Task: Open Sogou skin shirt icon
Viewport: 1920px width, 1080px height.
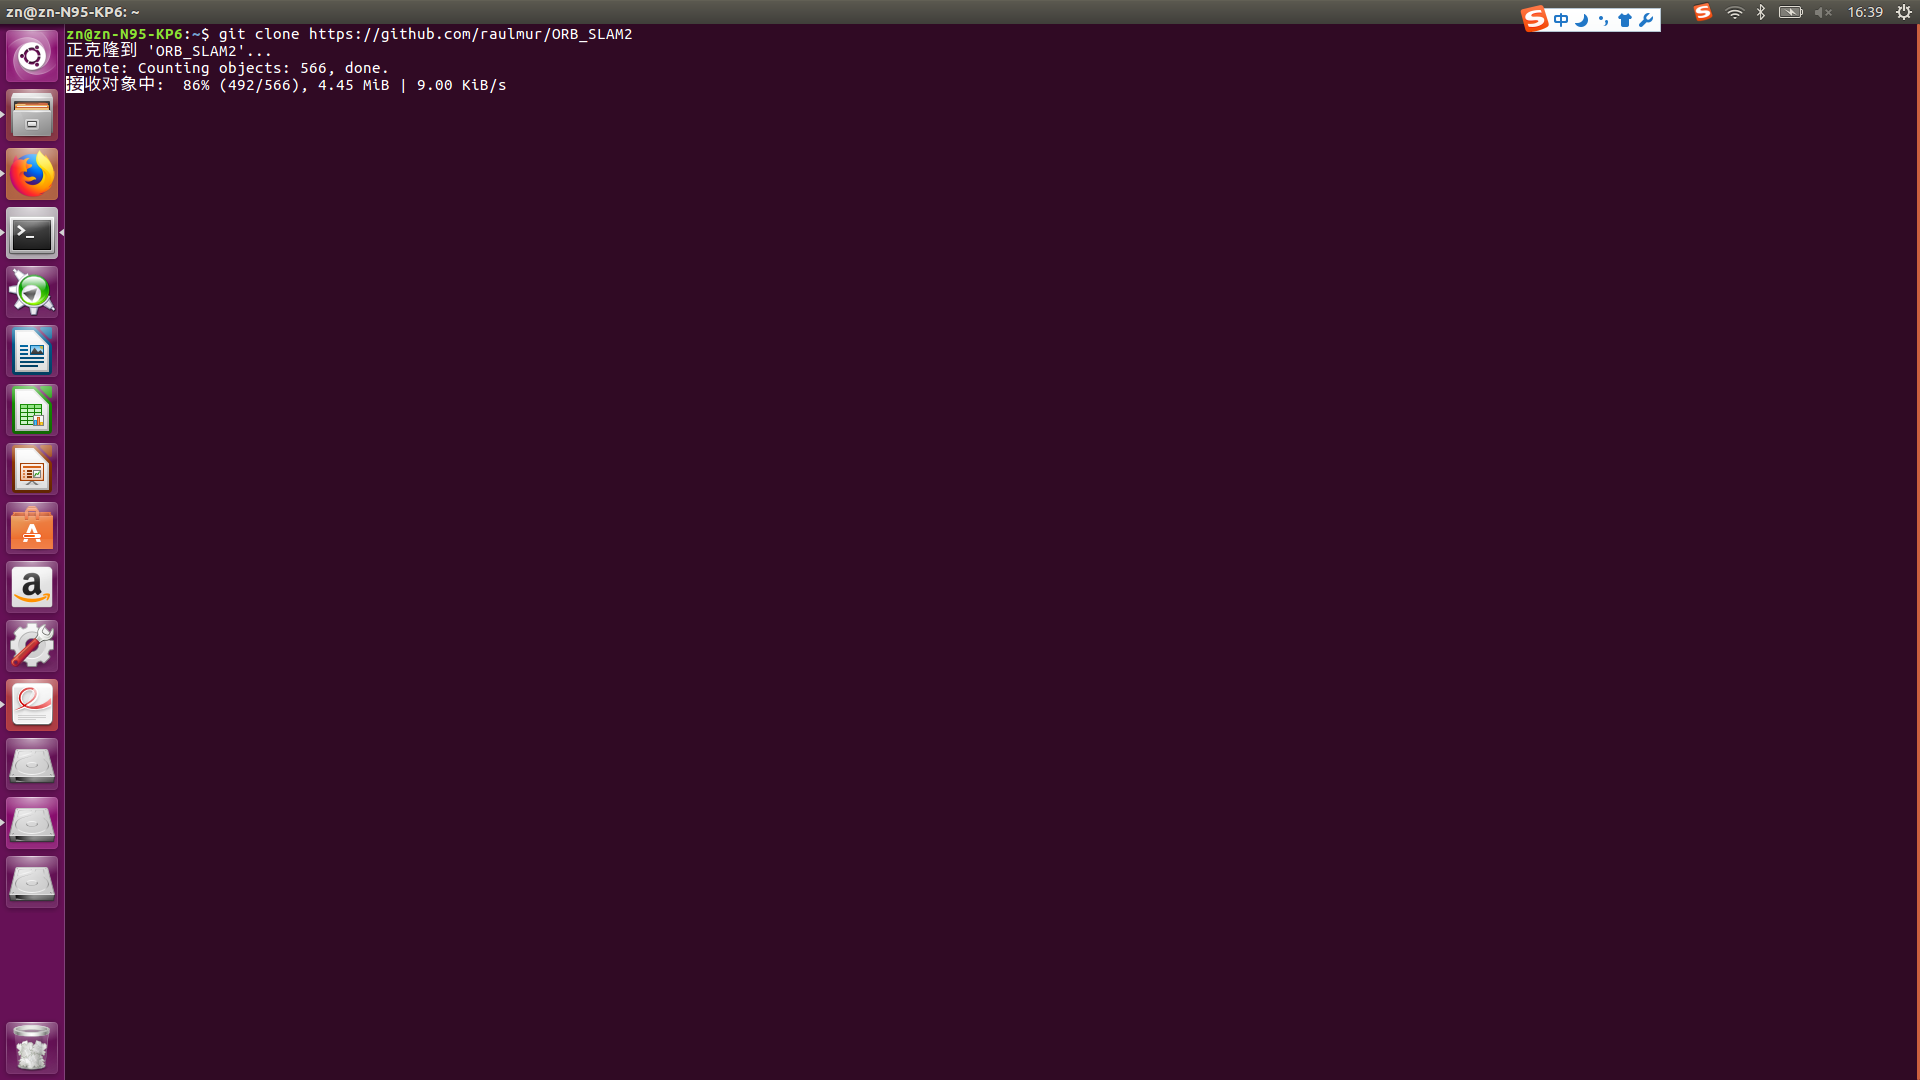Action: pos(1625,20)
